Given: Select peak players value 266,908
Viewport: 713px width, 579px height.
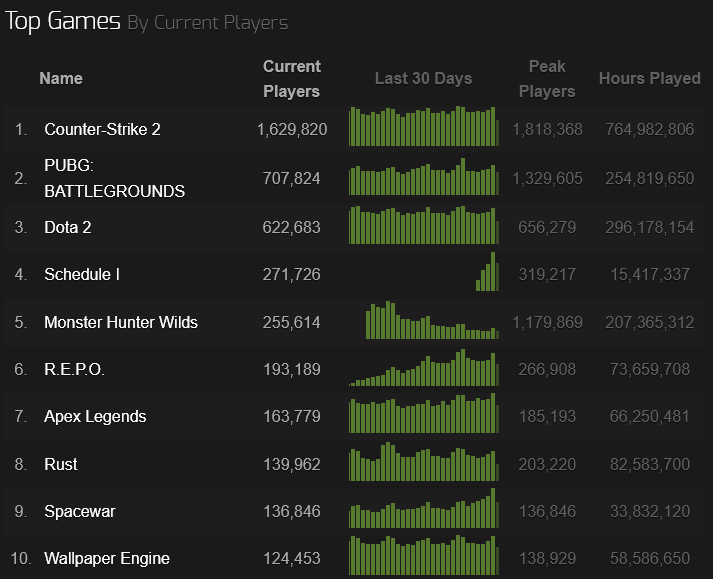Looking at the screenshot, I should point(547,369).
